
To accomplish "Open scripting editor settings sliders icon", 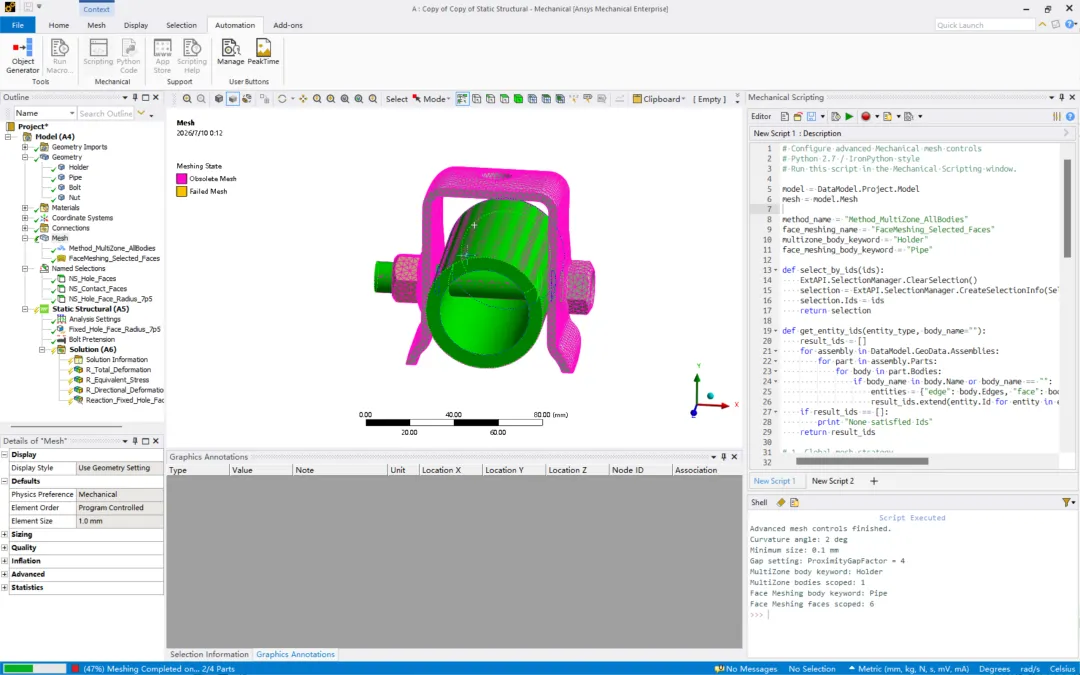I will click(1057, 116).
